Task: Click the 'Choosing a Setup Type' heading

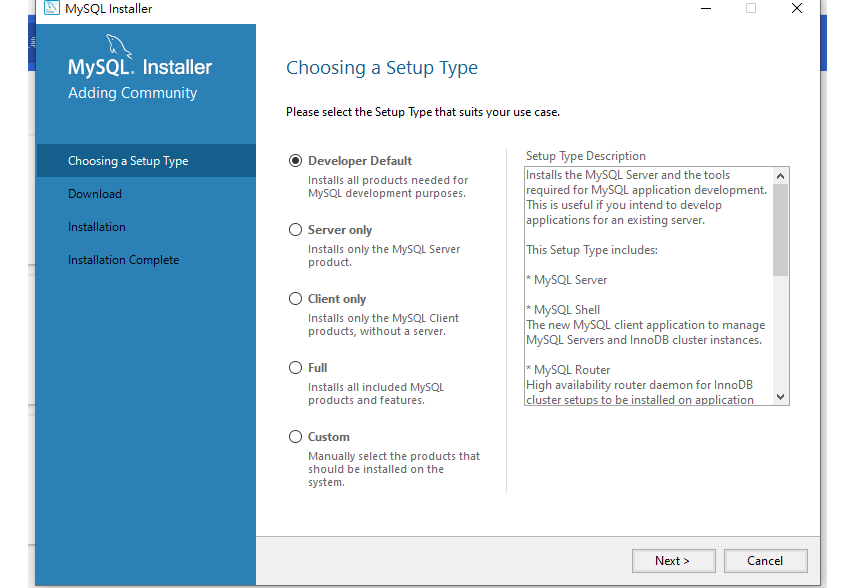Action: pyautogui.click(x=382, y=68)
